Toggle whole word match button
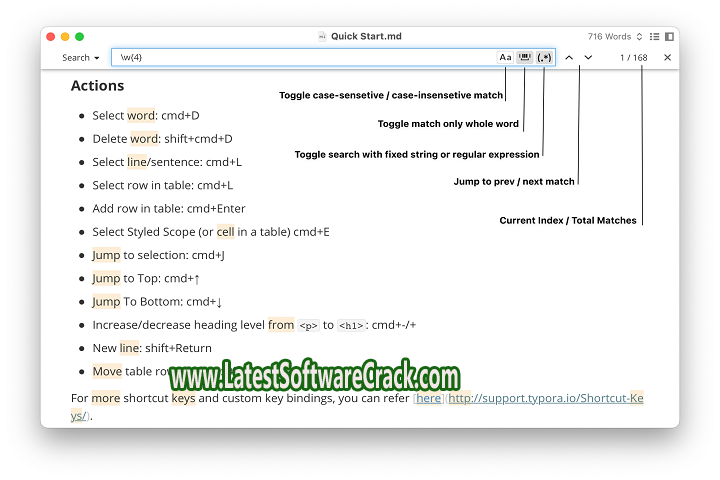 524,58
